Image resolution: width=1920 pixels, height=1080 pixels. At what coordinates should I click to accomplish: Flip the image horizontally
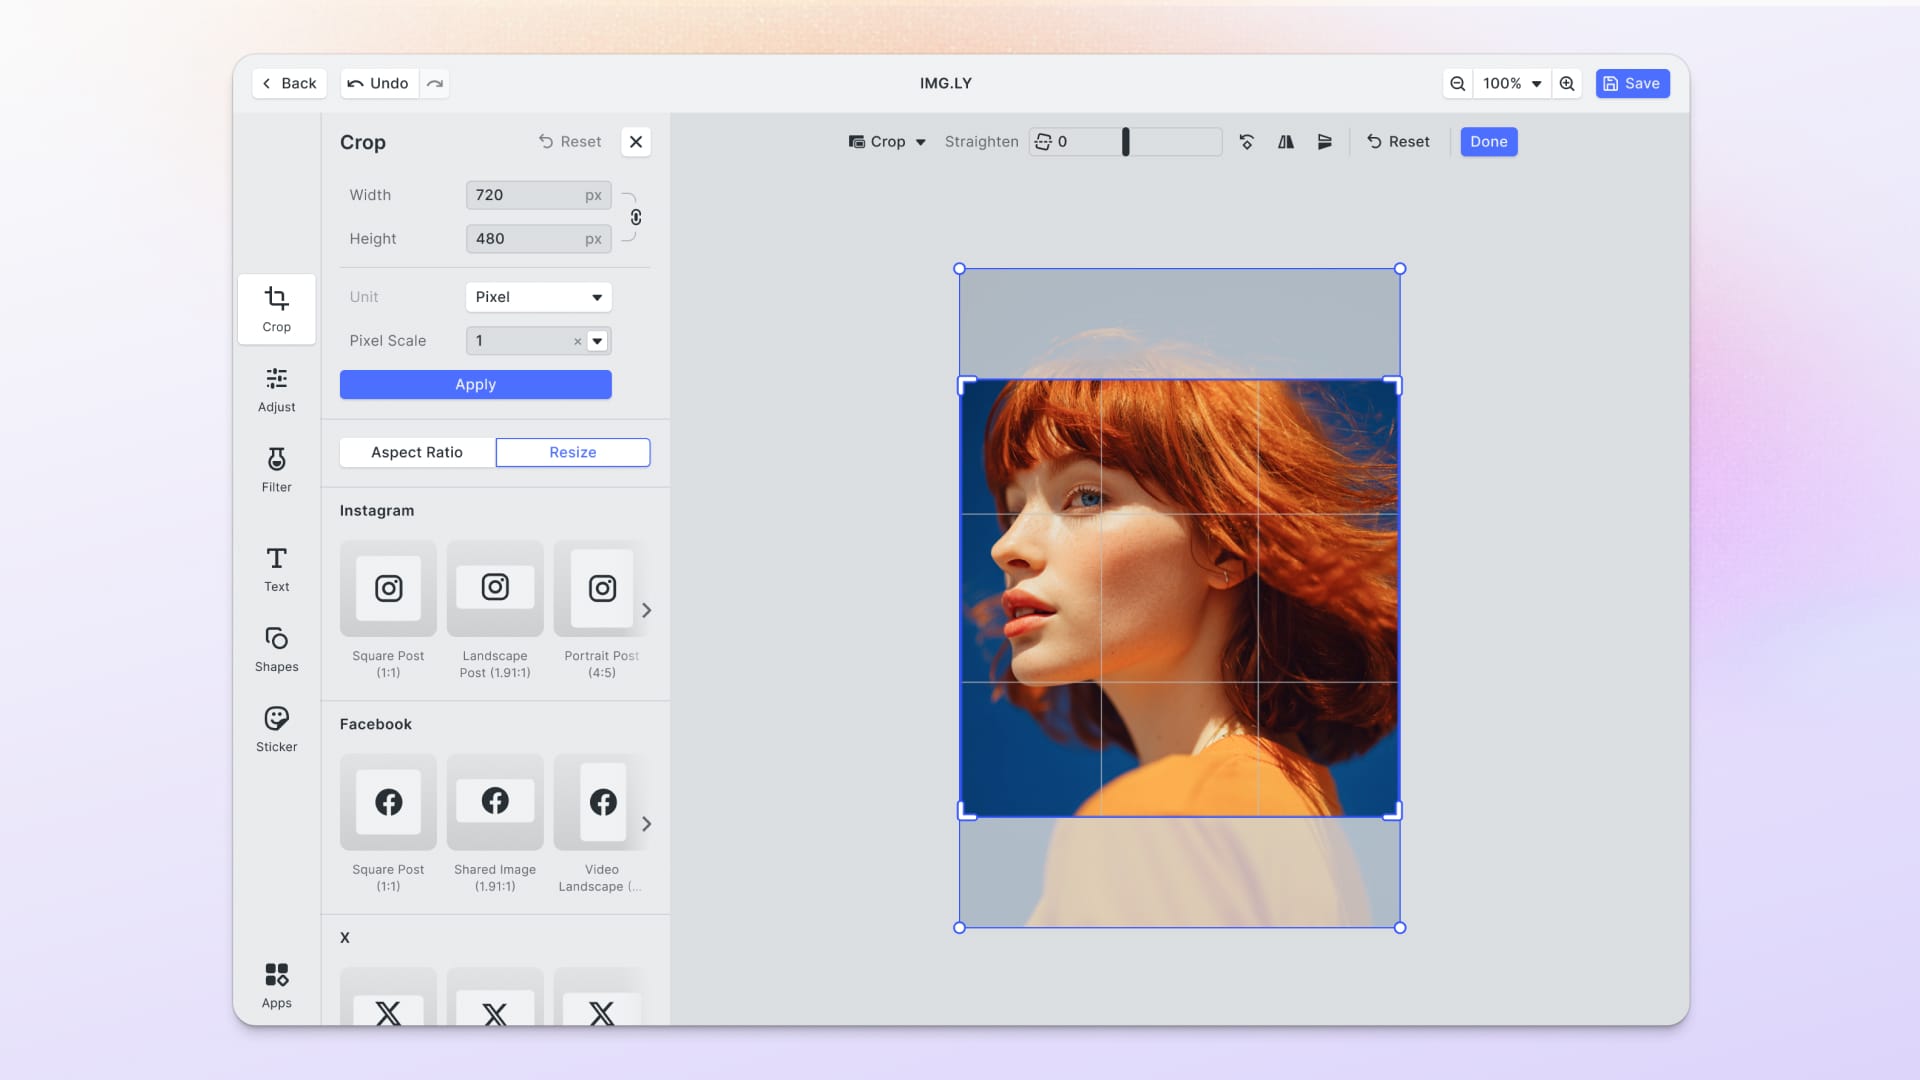[x=1286, y=142]
